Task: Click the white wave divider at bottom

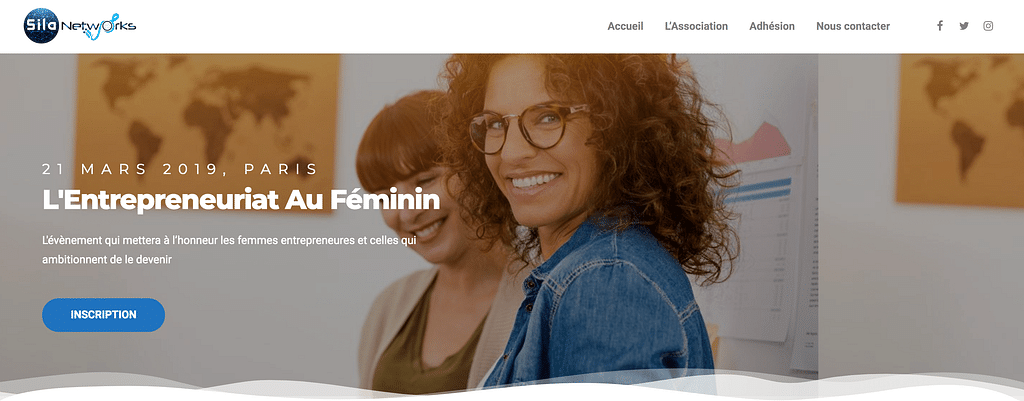Action: [x=512, y=388]
